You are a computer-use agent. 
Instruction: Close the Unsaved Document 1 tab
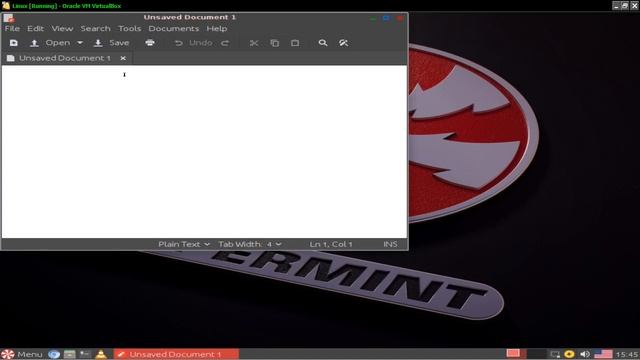click(123, 58)
